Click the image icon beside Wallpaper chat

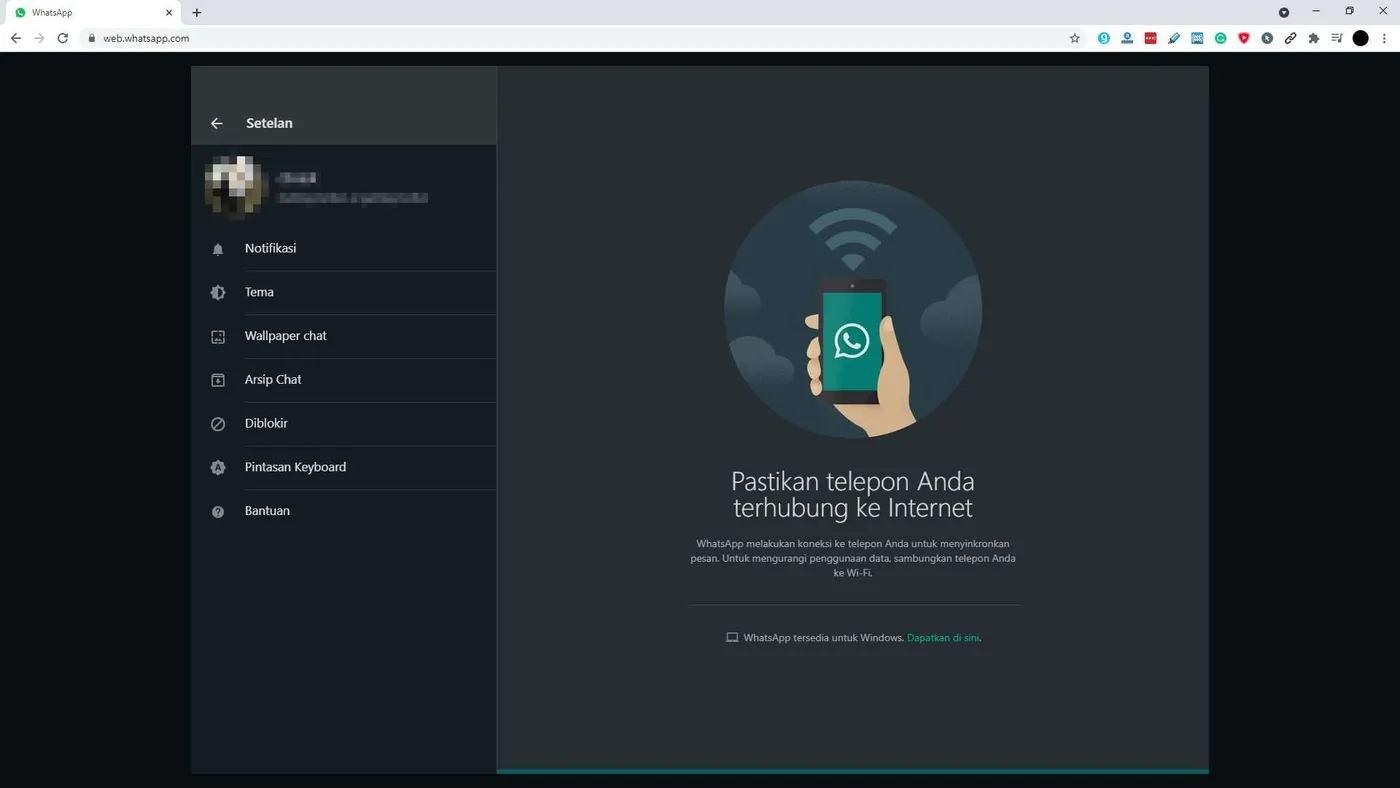click(218, 337)
